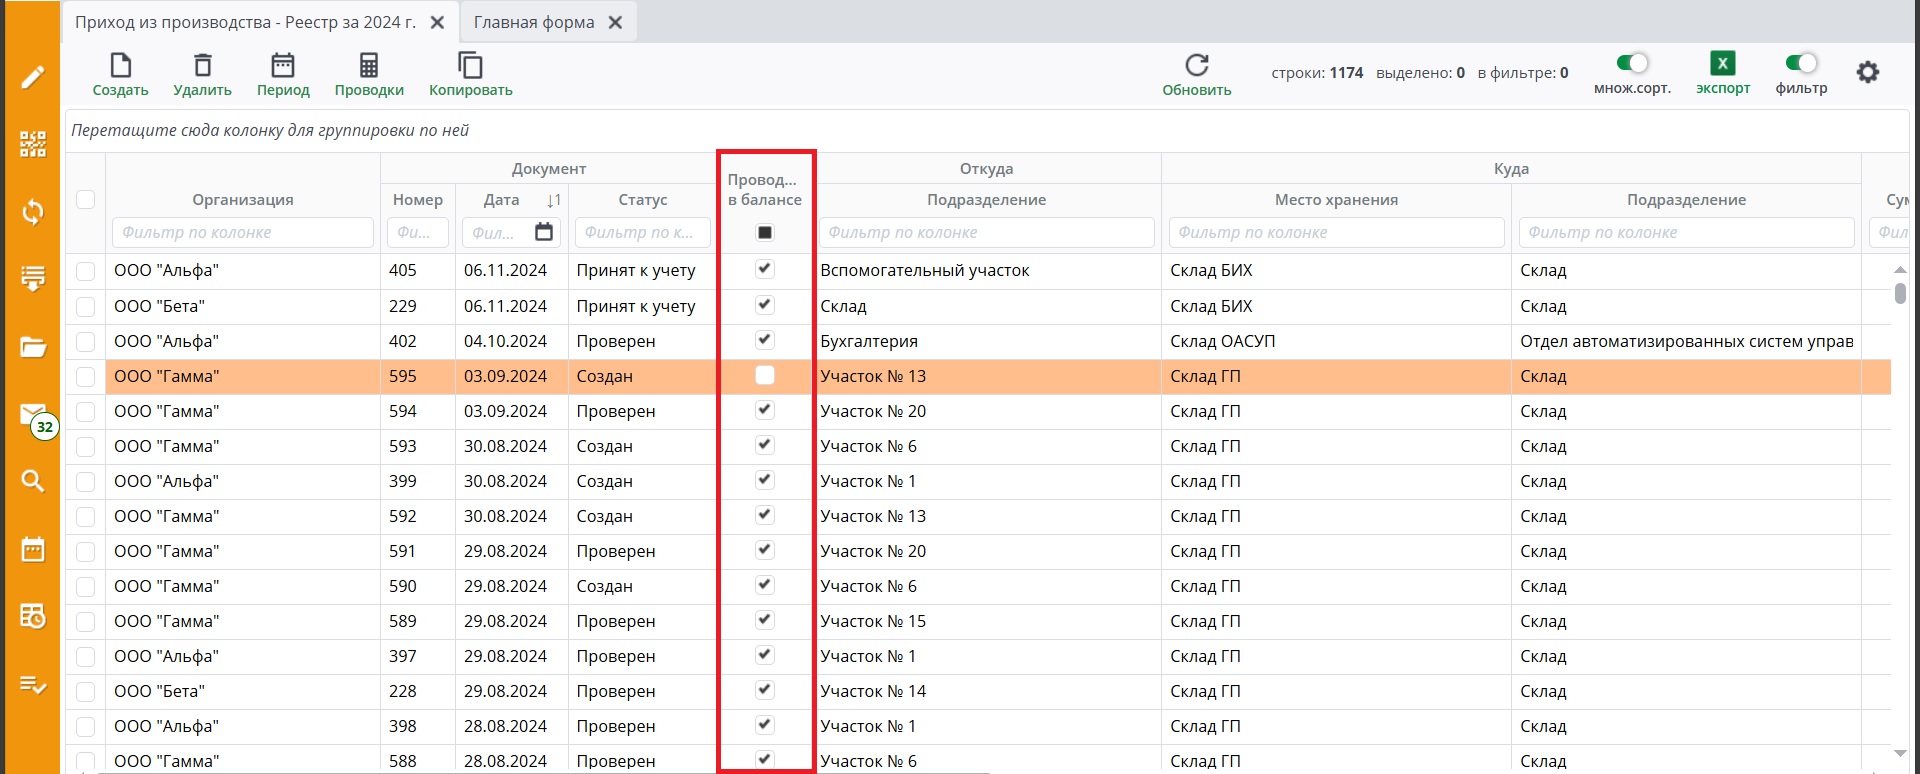Switch to the Главная форма tab
This screenshot has width=1920, height=774.
pos(534,22)
